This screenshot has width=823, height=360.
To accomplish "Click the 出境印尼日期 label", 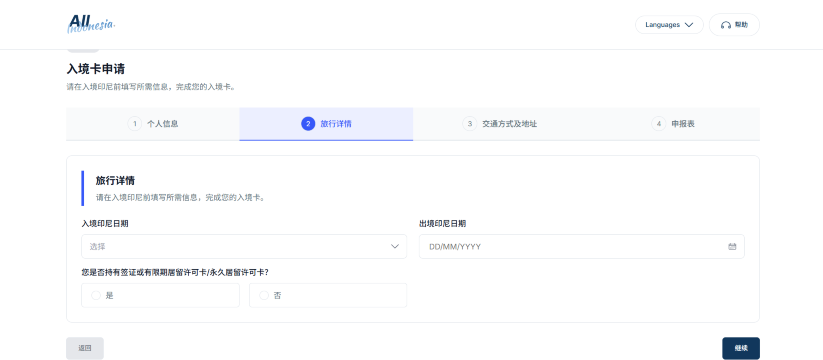I will coord(442,224).
